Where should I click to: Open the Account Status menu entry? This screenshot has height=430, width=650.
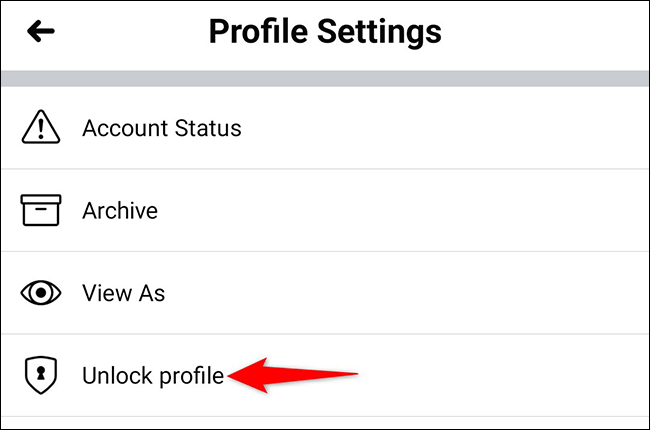(325, 128)
